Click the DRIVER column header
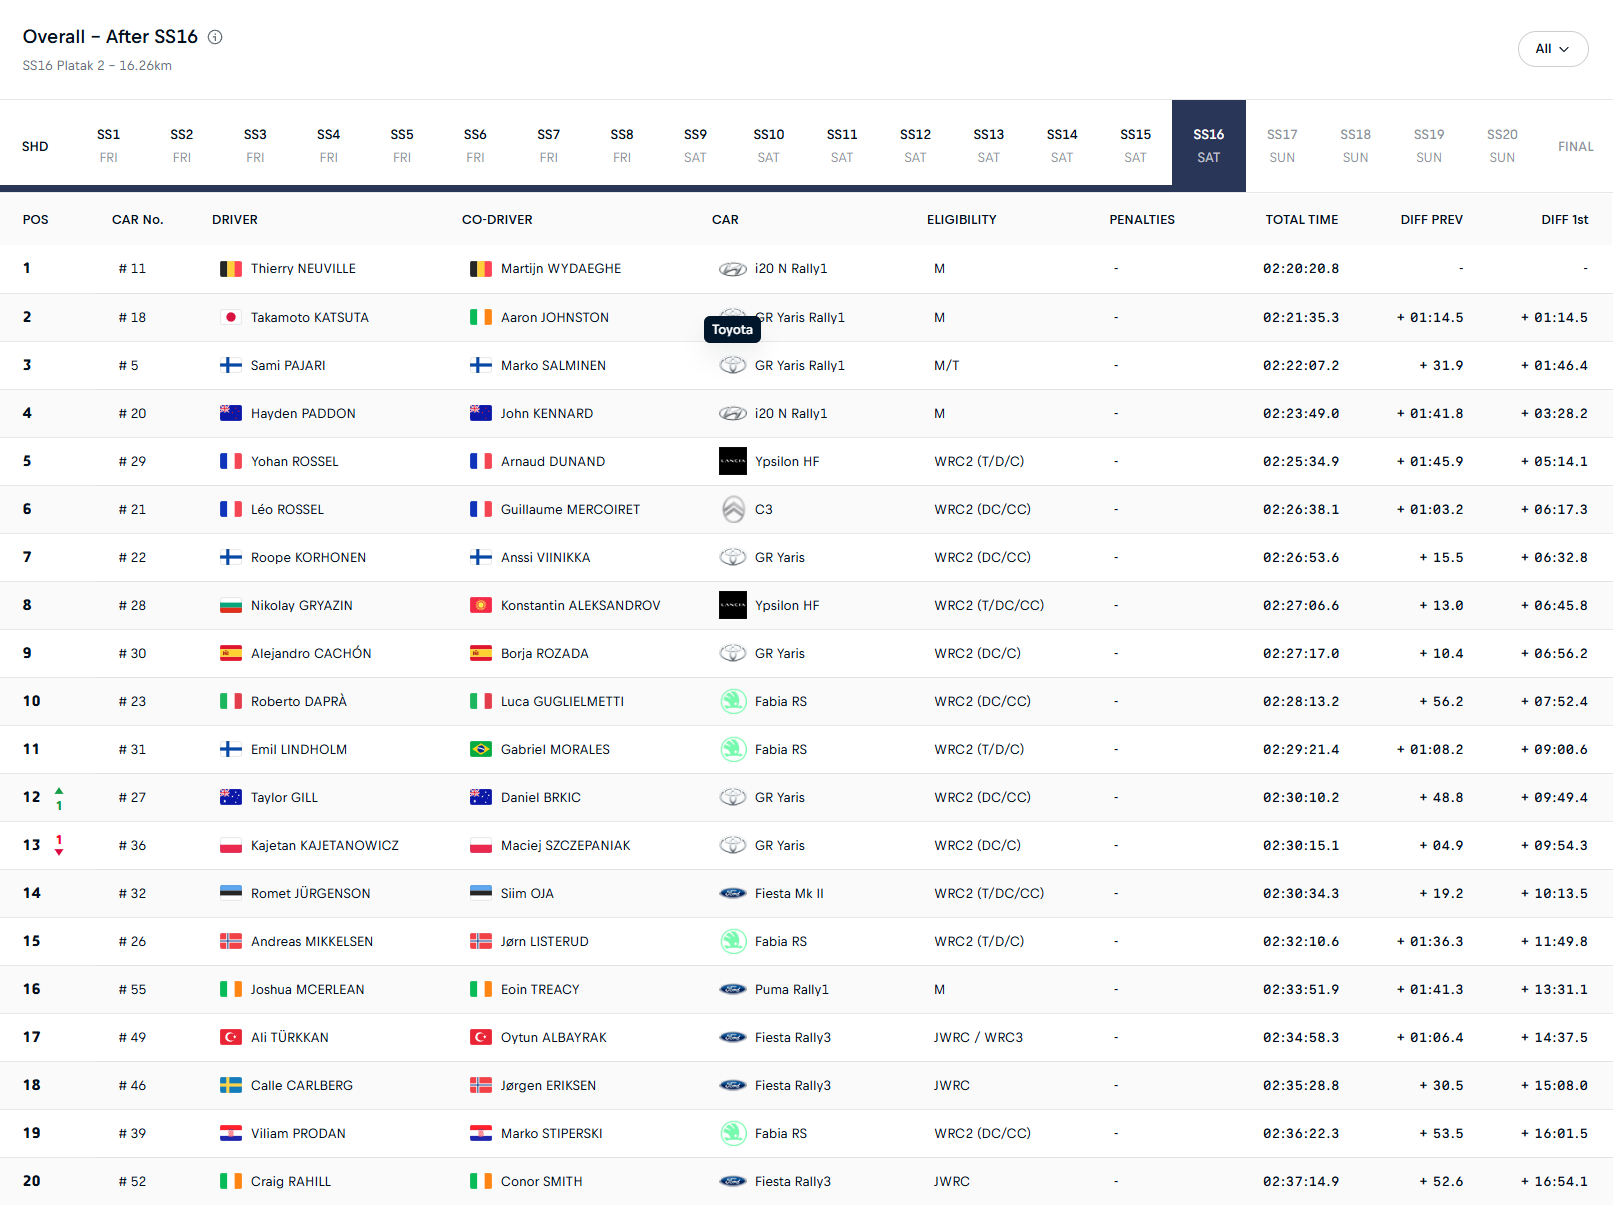 [x=235, y=220]
